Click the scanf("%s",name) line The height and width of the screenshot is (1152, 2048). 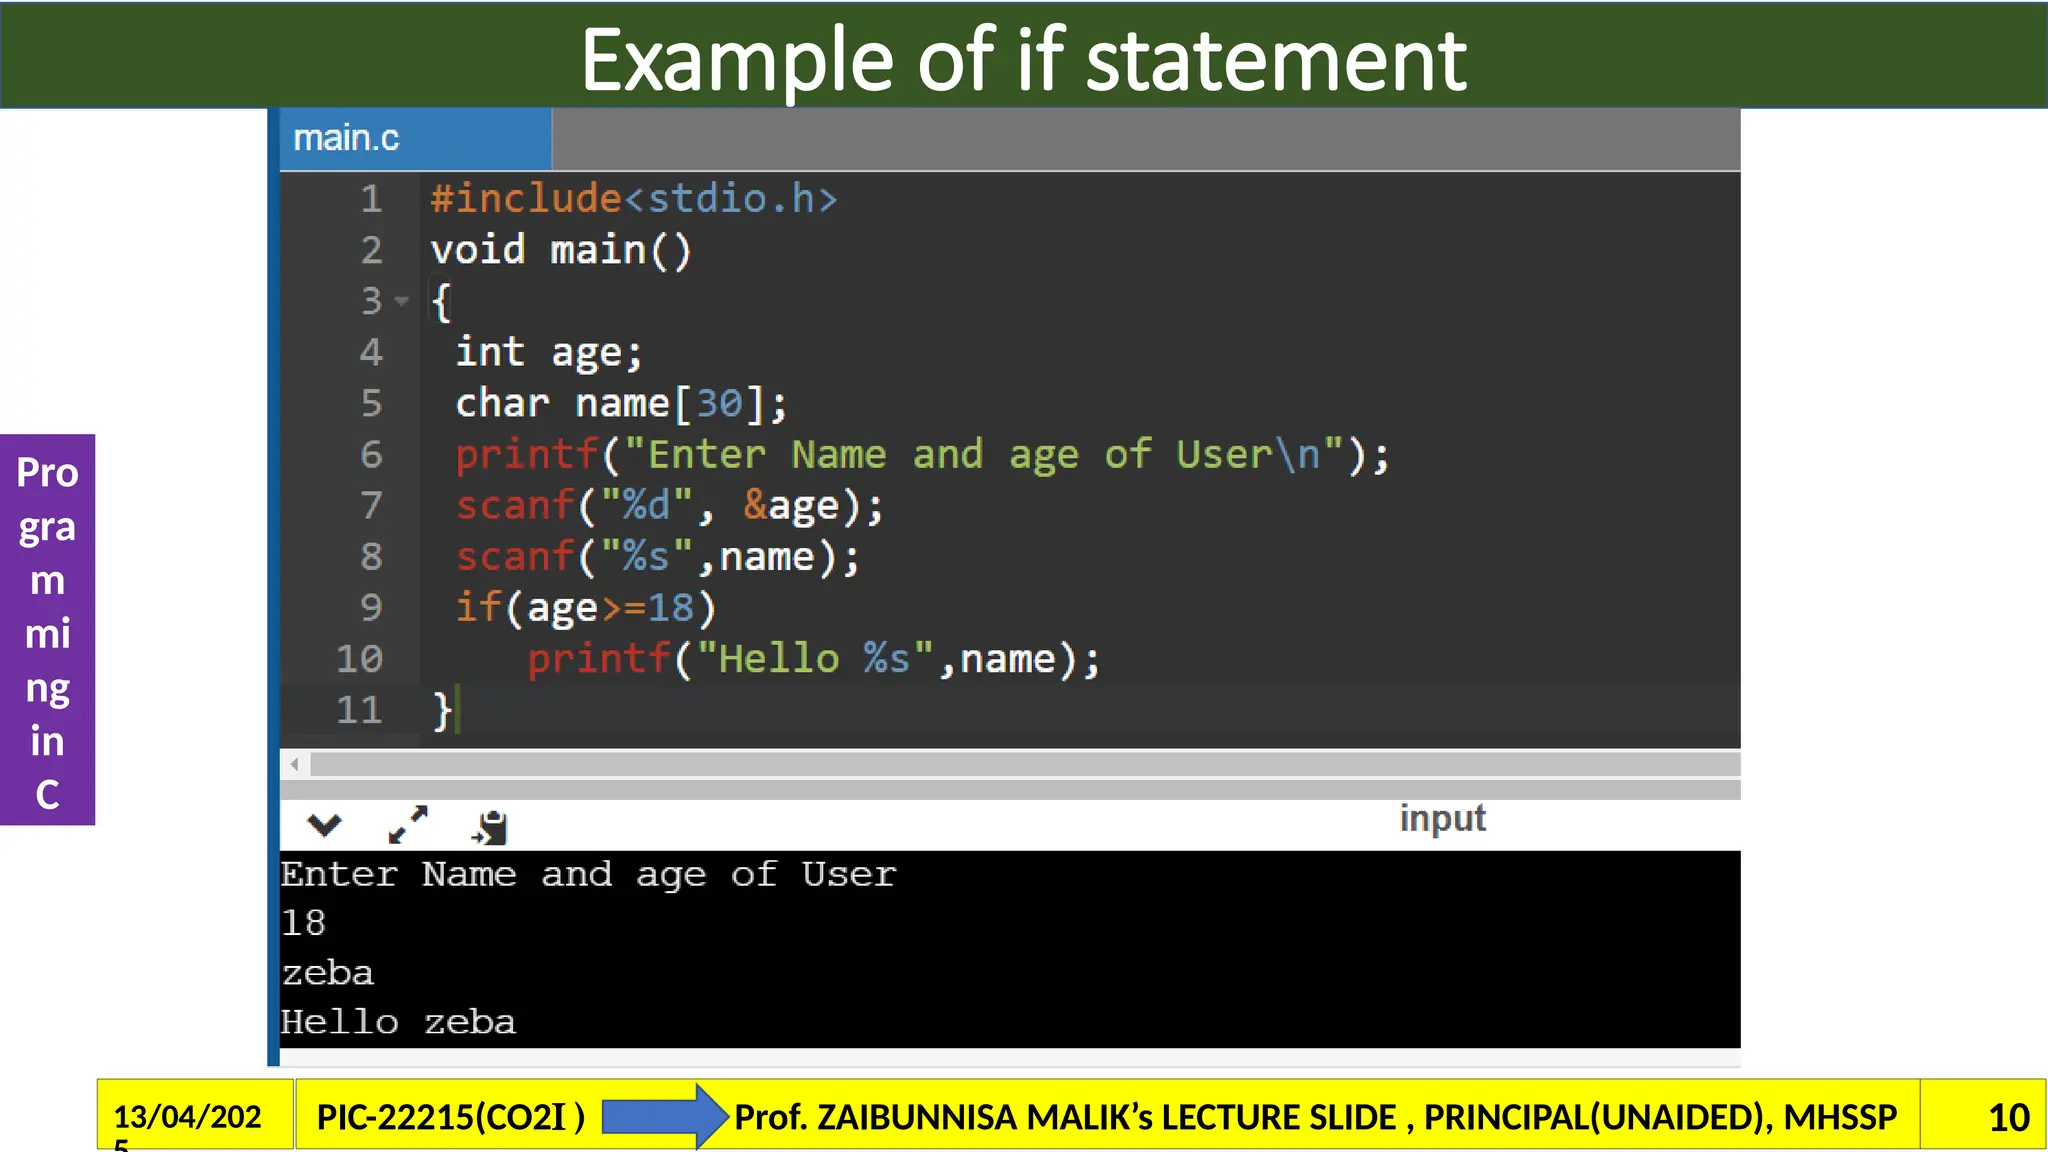(657, 557)
